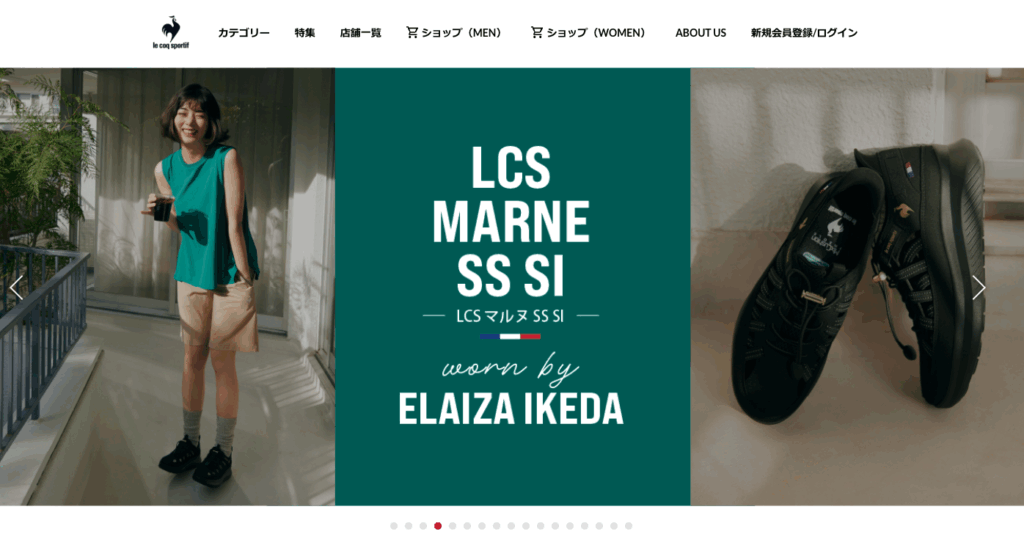The height and width of the screenshot is (545, 1024).
Task: Advance carousel with right arrow
Action: (978, 287)
